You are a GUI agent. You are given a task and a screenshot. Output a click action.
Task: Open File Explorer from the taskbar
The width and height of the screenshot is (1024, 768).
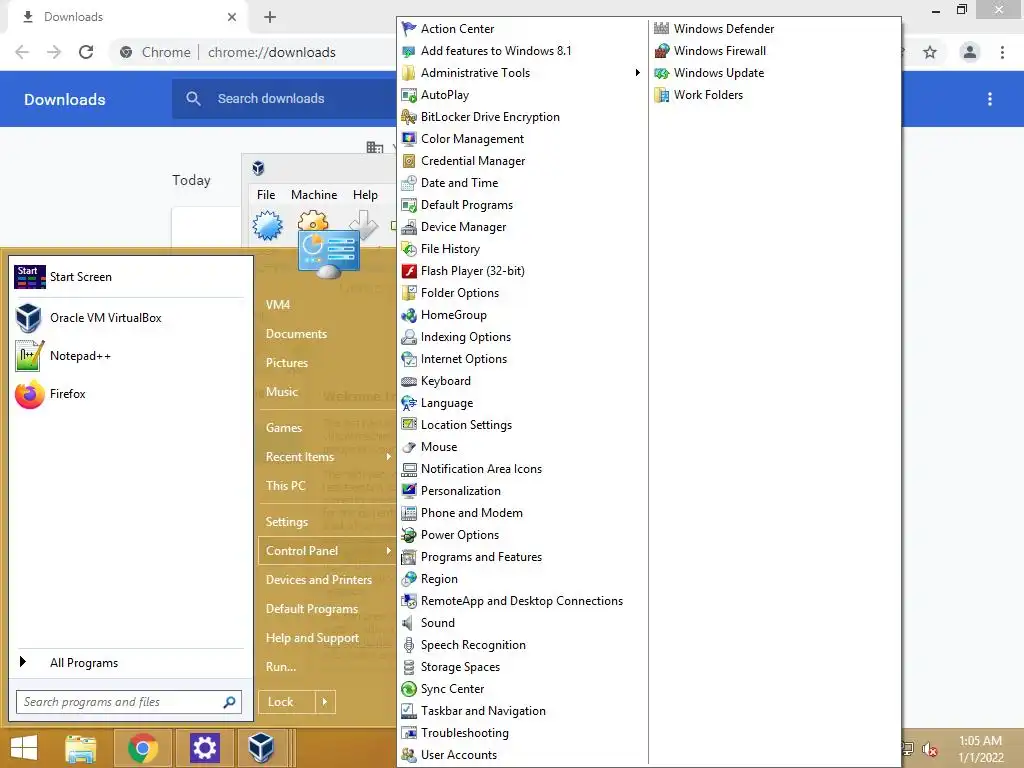point(81,748)
